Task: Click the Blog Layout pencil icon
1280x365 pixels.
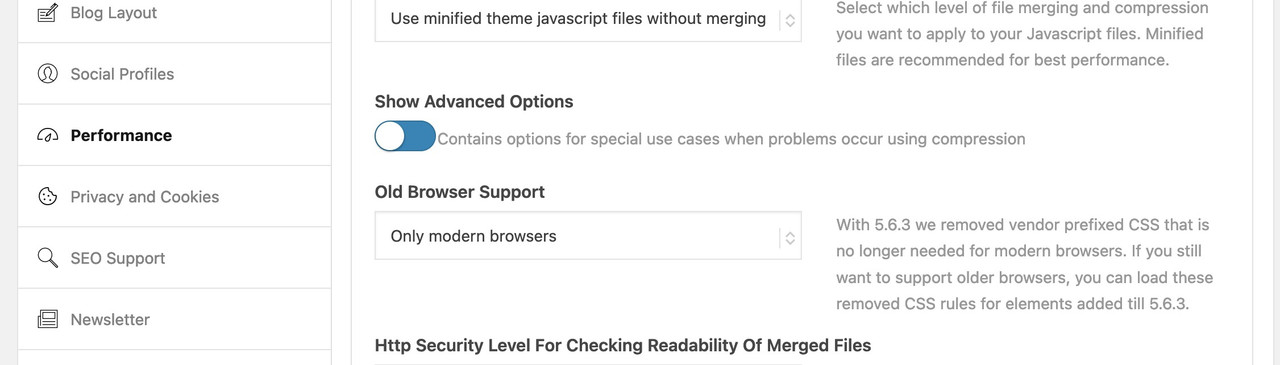Action: click(47, 13)
